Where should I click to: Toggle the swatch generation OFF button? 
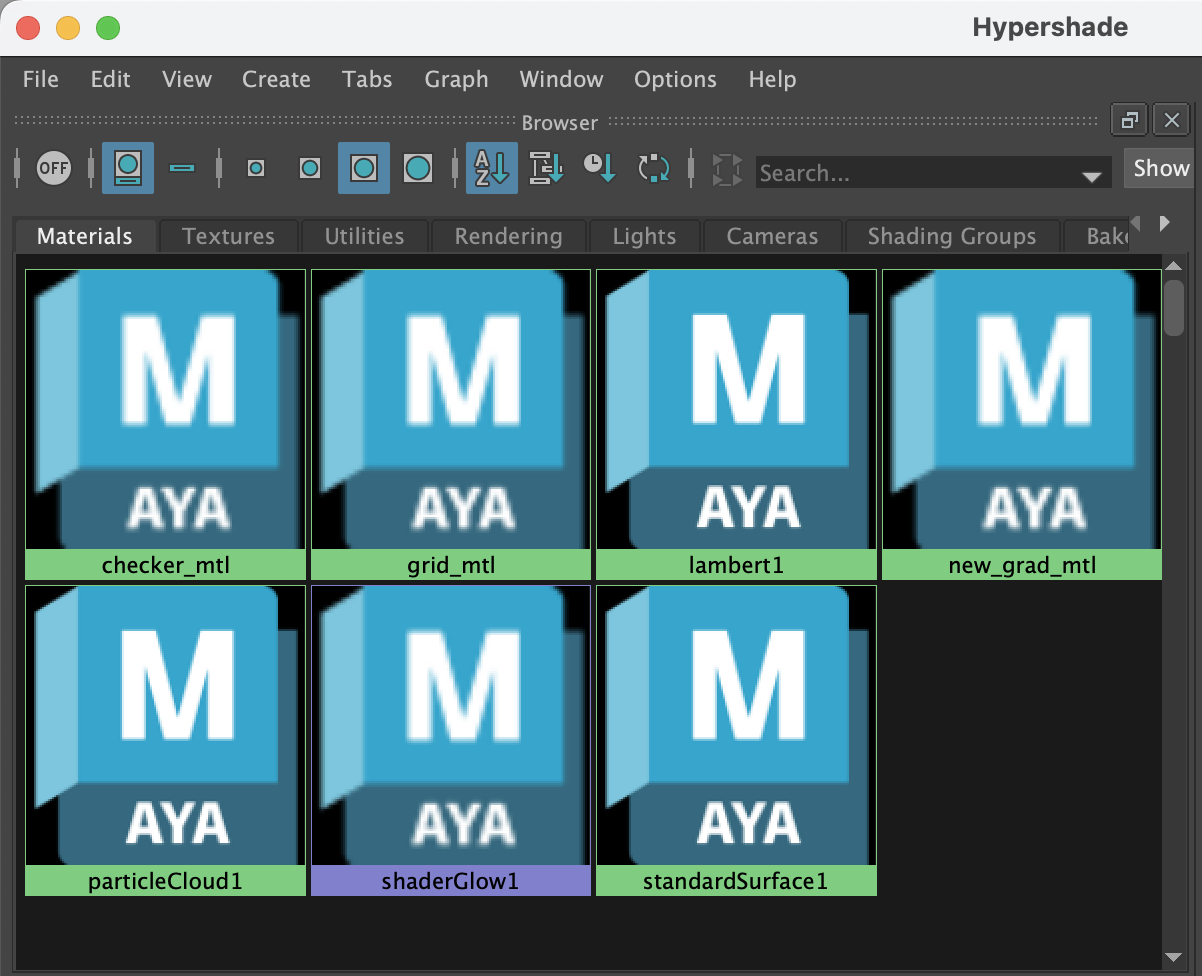pyautogui.click(x=53, y=168)
